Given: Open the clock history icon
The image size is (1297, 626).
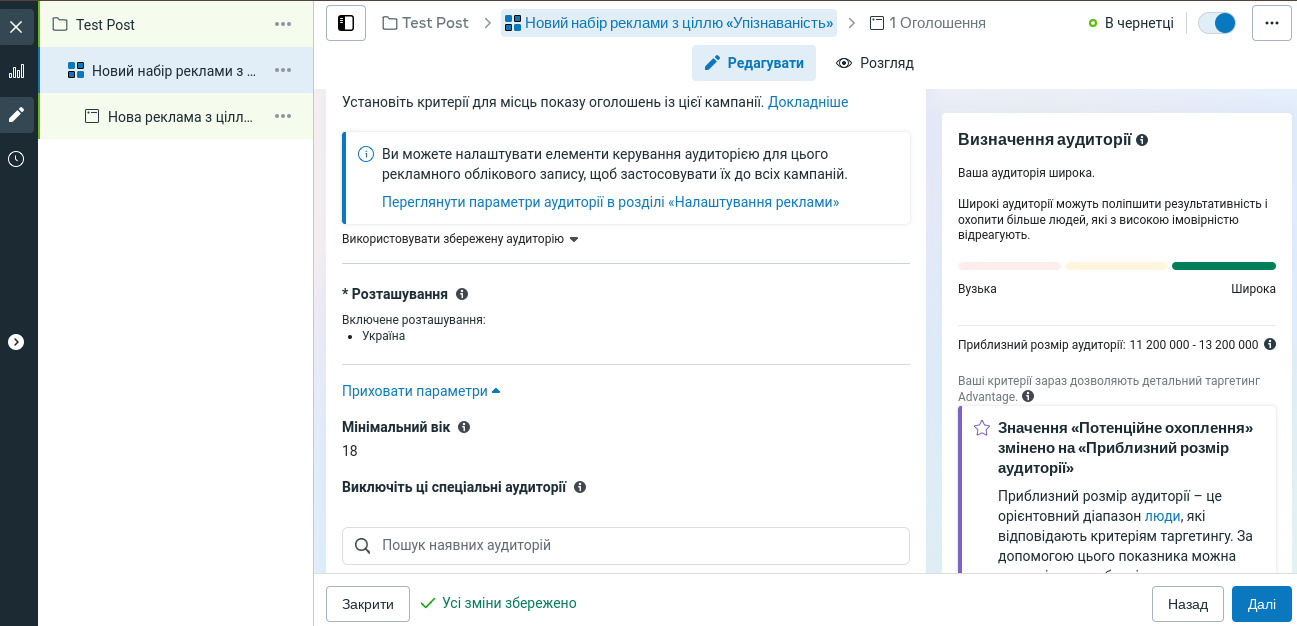Looking at the screenshot, I should click(x=16, y=159).
